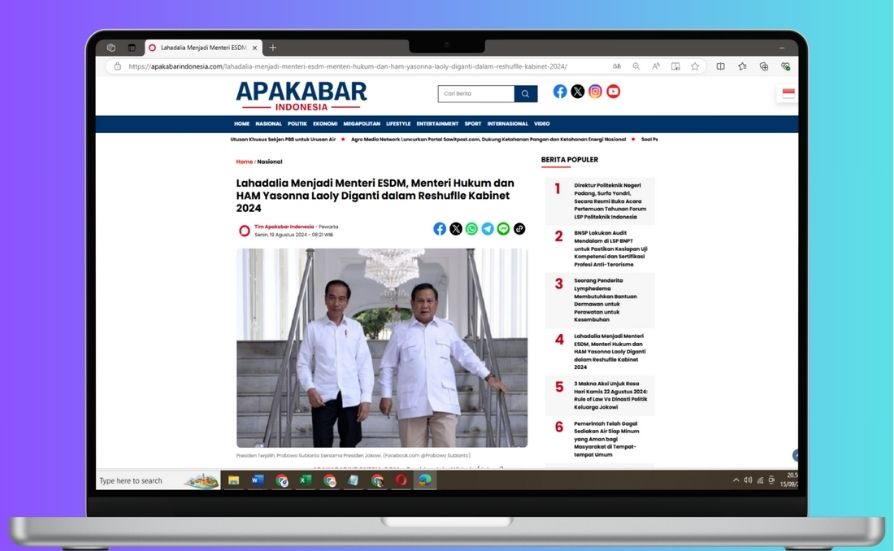Open Apakabar's Instagram page from header
Image resolution: width=894 pixels, height=551 pixels.
595,91
